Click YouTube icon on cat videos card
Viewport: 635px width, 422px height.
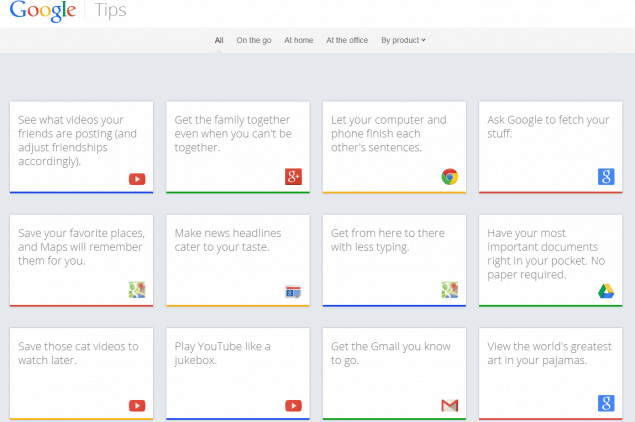point(137,405)
